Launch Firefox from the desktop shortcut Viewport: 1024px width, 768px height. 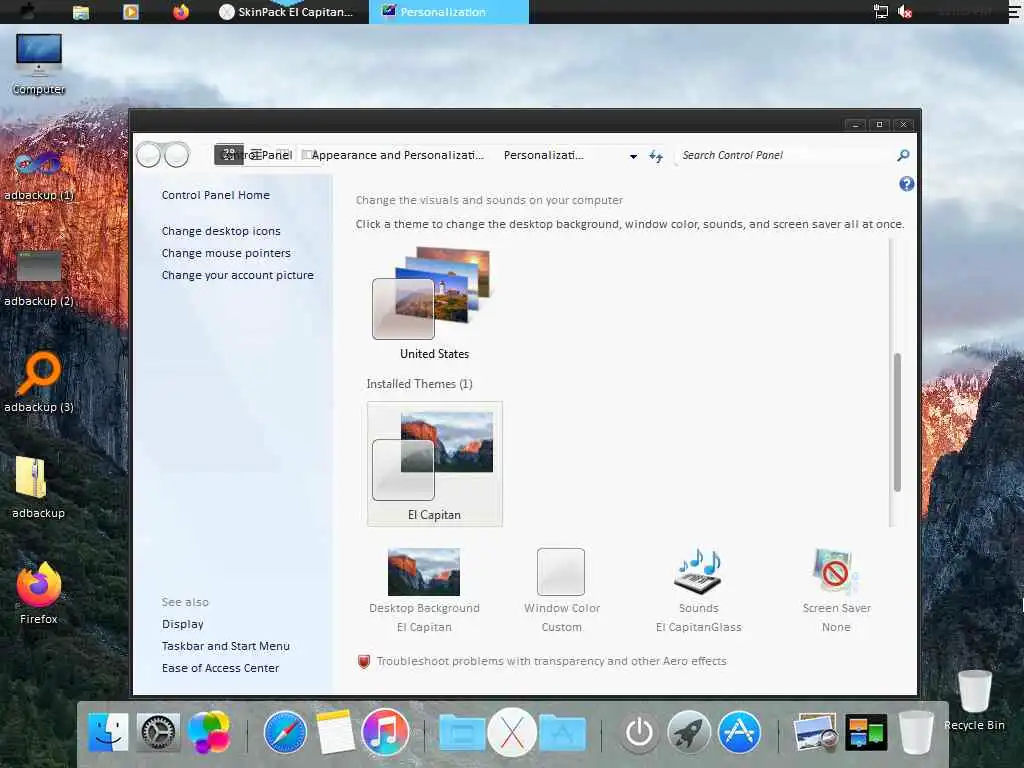click(x=39, y=593)
